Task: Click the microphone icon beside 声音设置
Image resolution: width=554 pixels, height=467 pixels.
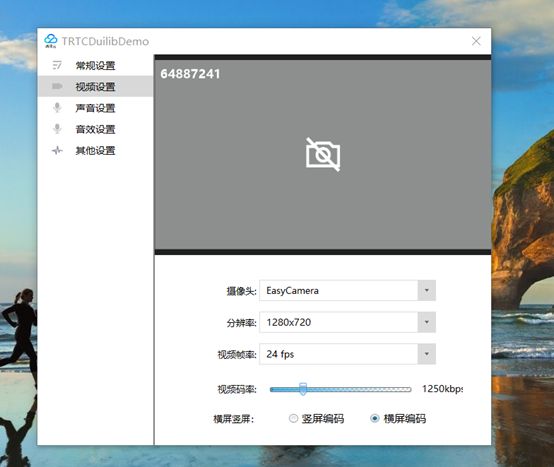Action: pos(57,107)
